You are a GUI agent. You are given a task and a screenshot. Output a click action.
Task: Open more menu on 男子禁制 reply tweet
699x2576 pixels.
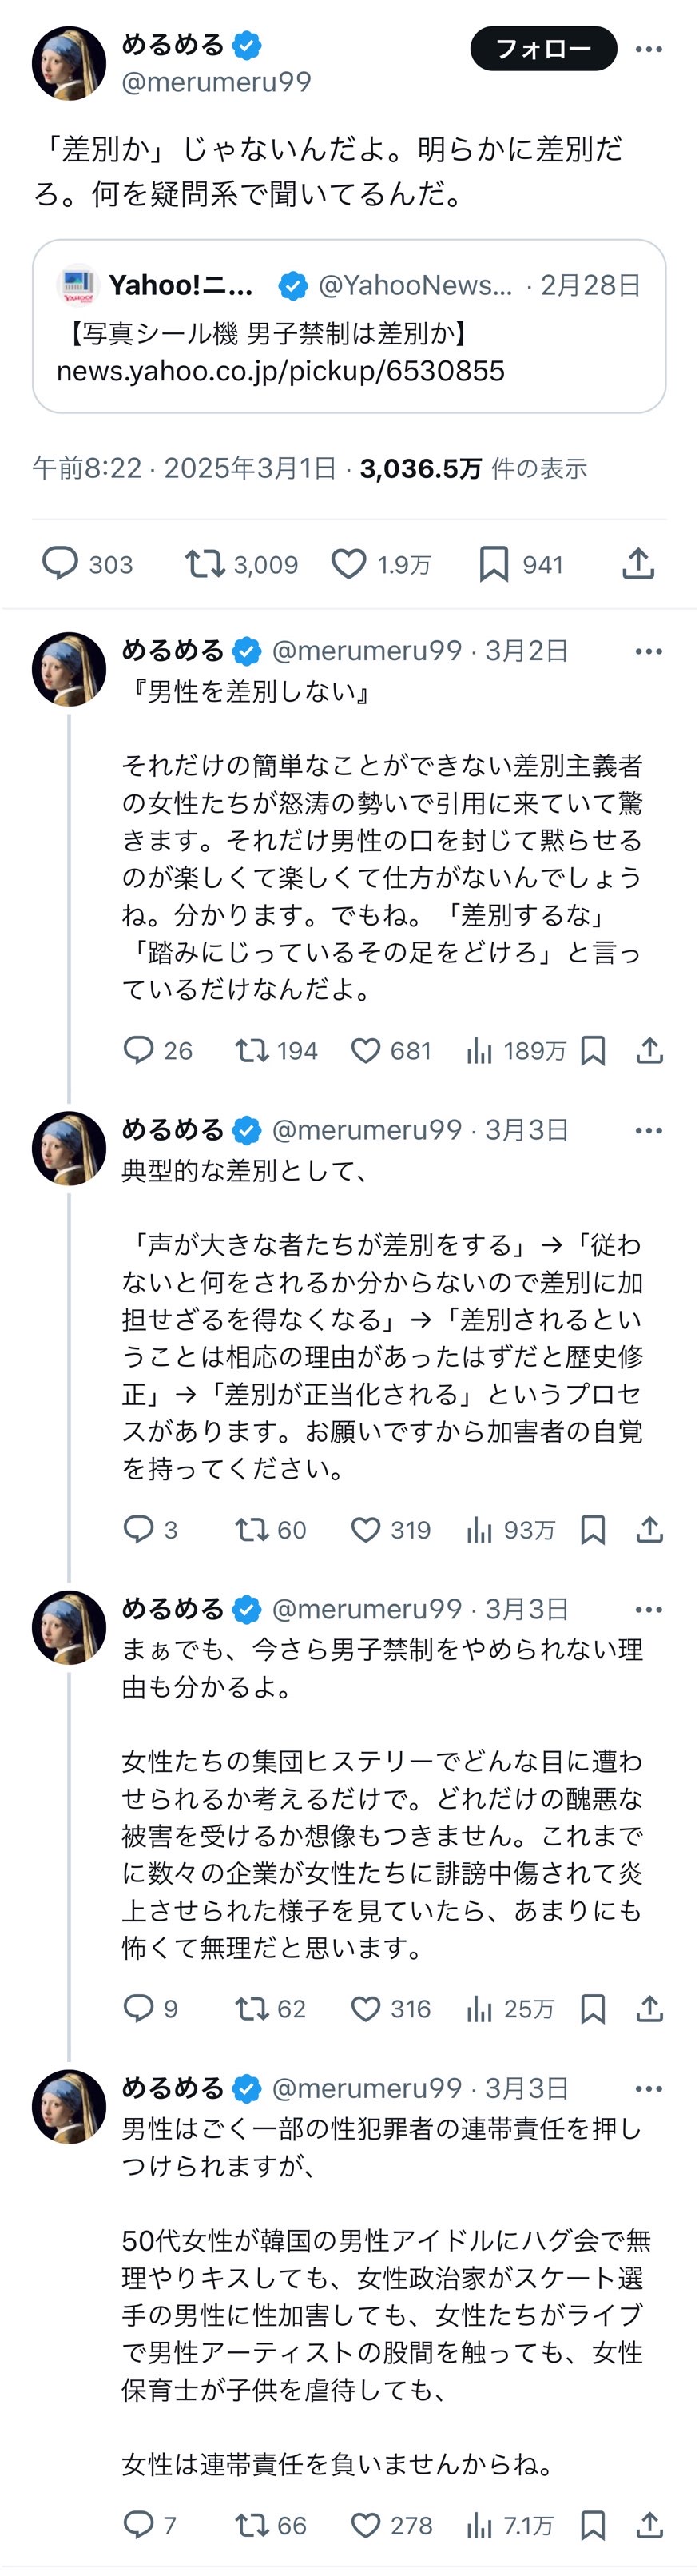click(x=648, y=1609)
